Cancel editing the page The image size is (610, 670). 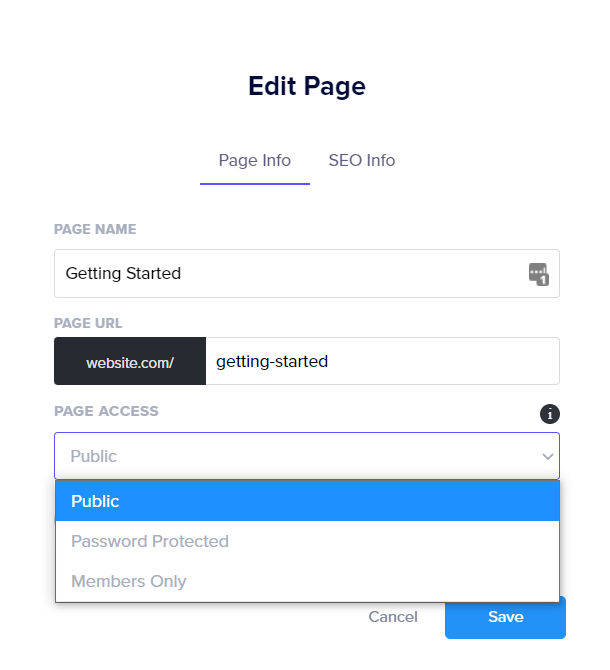(x=393, y=617)
